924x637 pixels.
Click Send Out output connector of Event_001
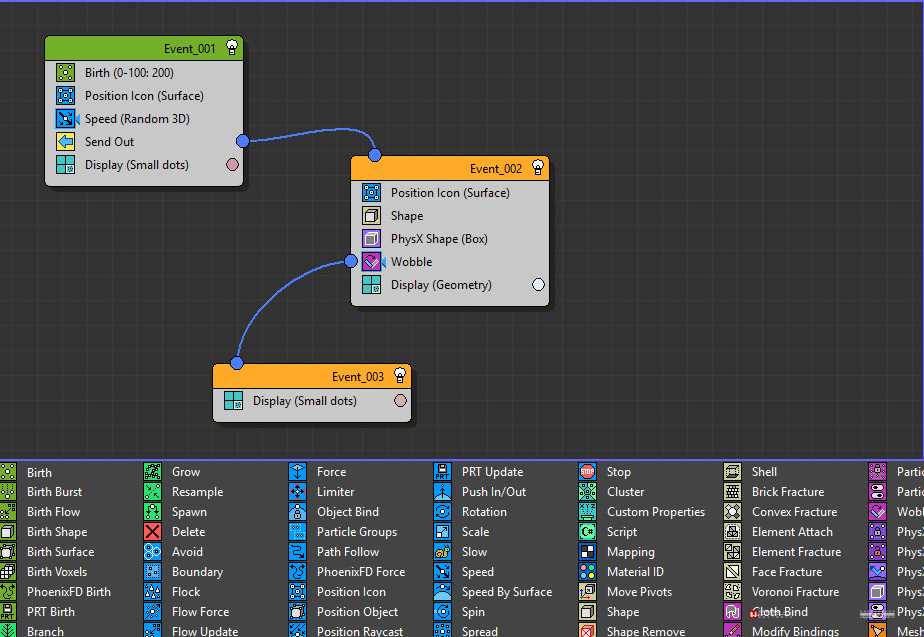242,141
